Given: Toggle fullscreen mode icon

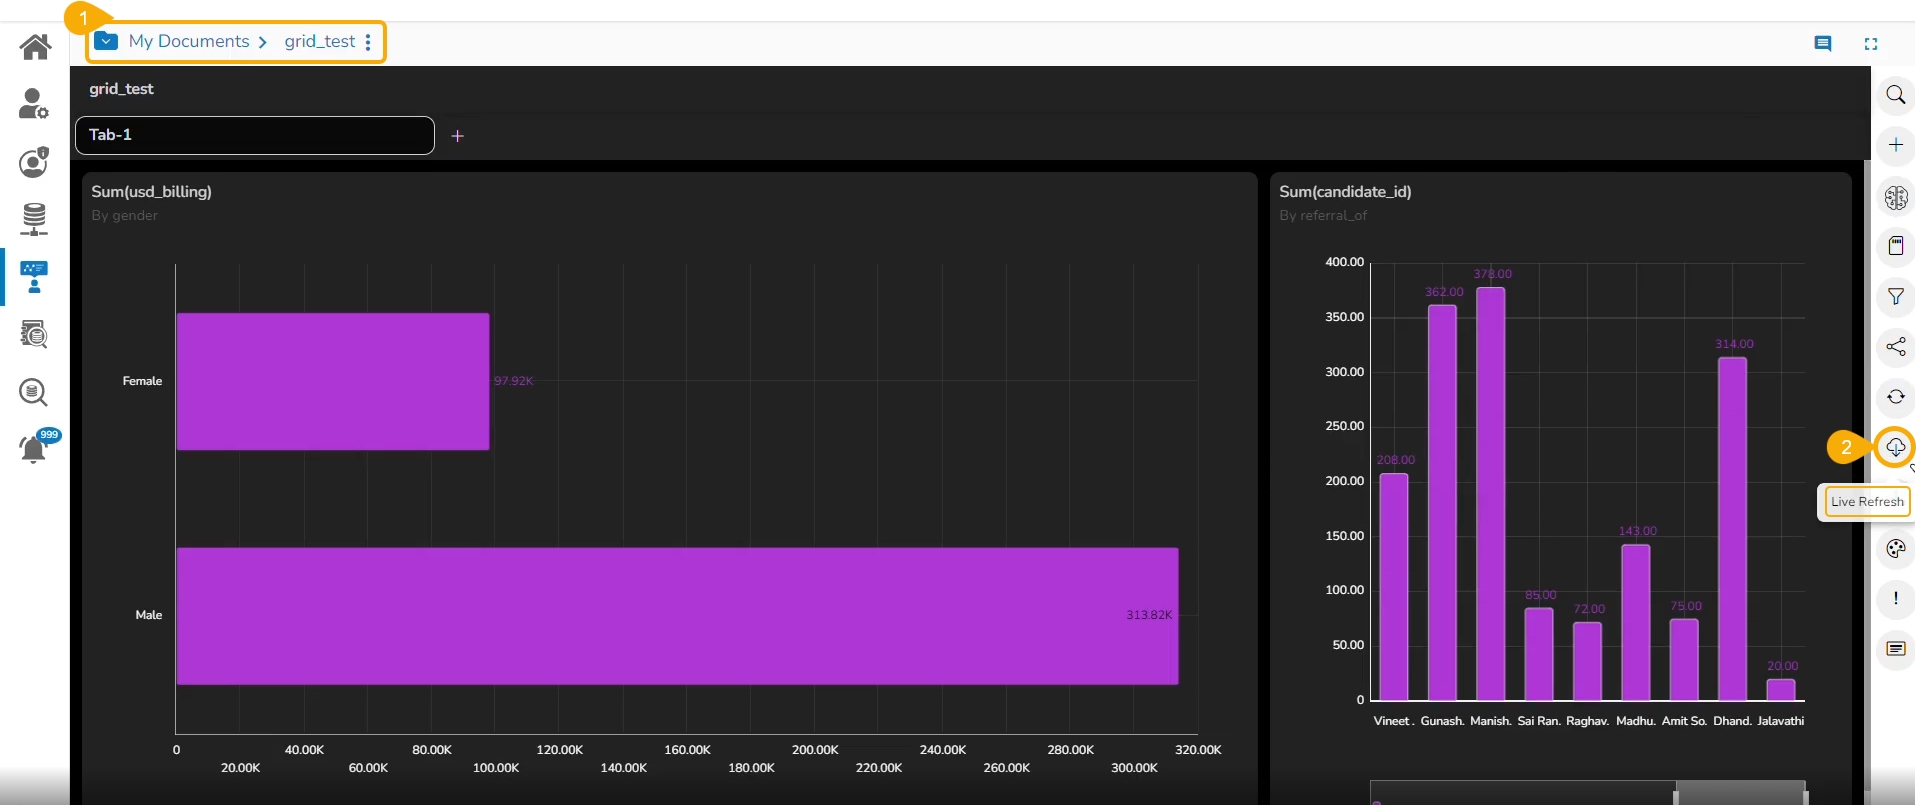Looking at the screenshot, I should pyautogui.click(x=1870, y=44).
